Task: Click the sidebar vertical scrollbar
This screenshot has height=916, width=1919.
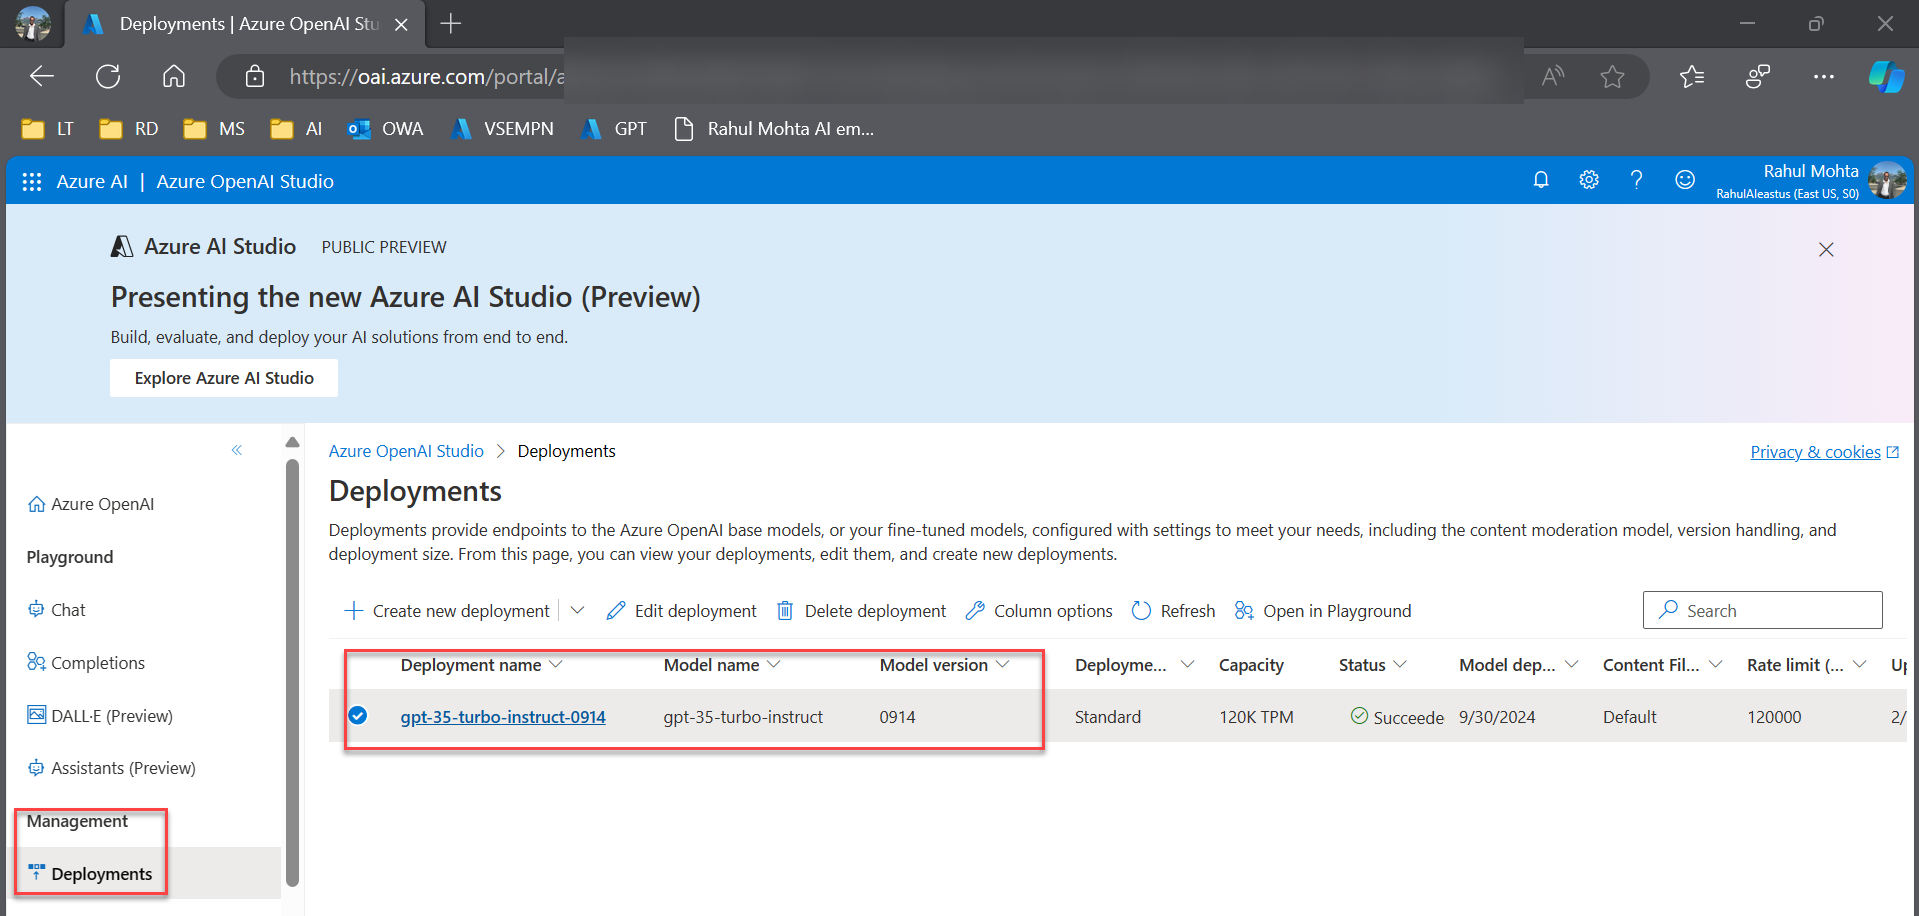Action: (x=292, y=672)
